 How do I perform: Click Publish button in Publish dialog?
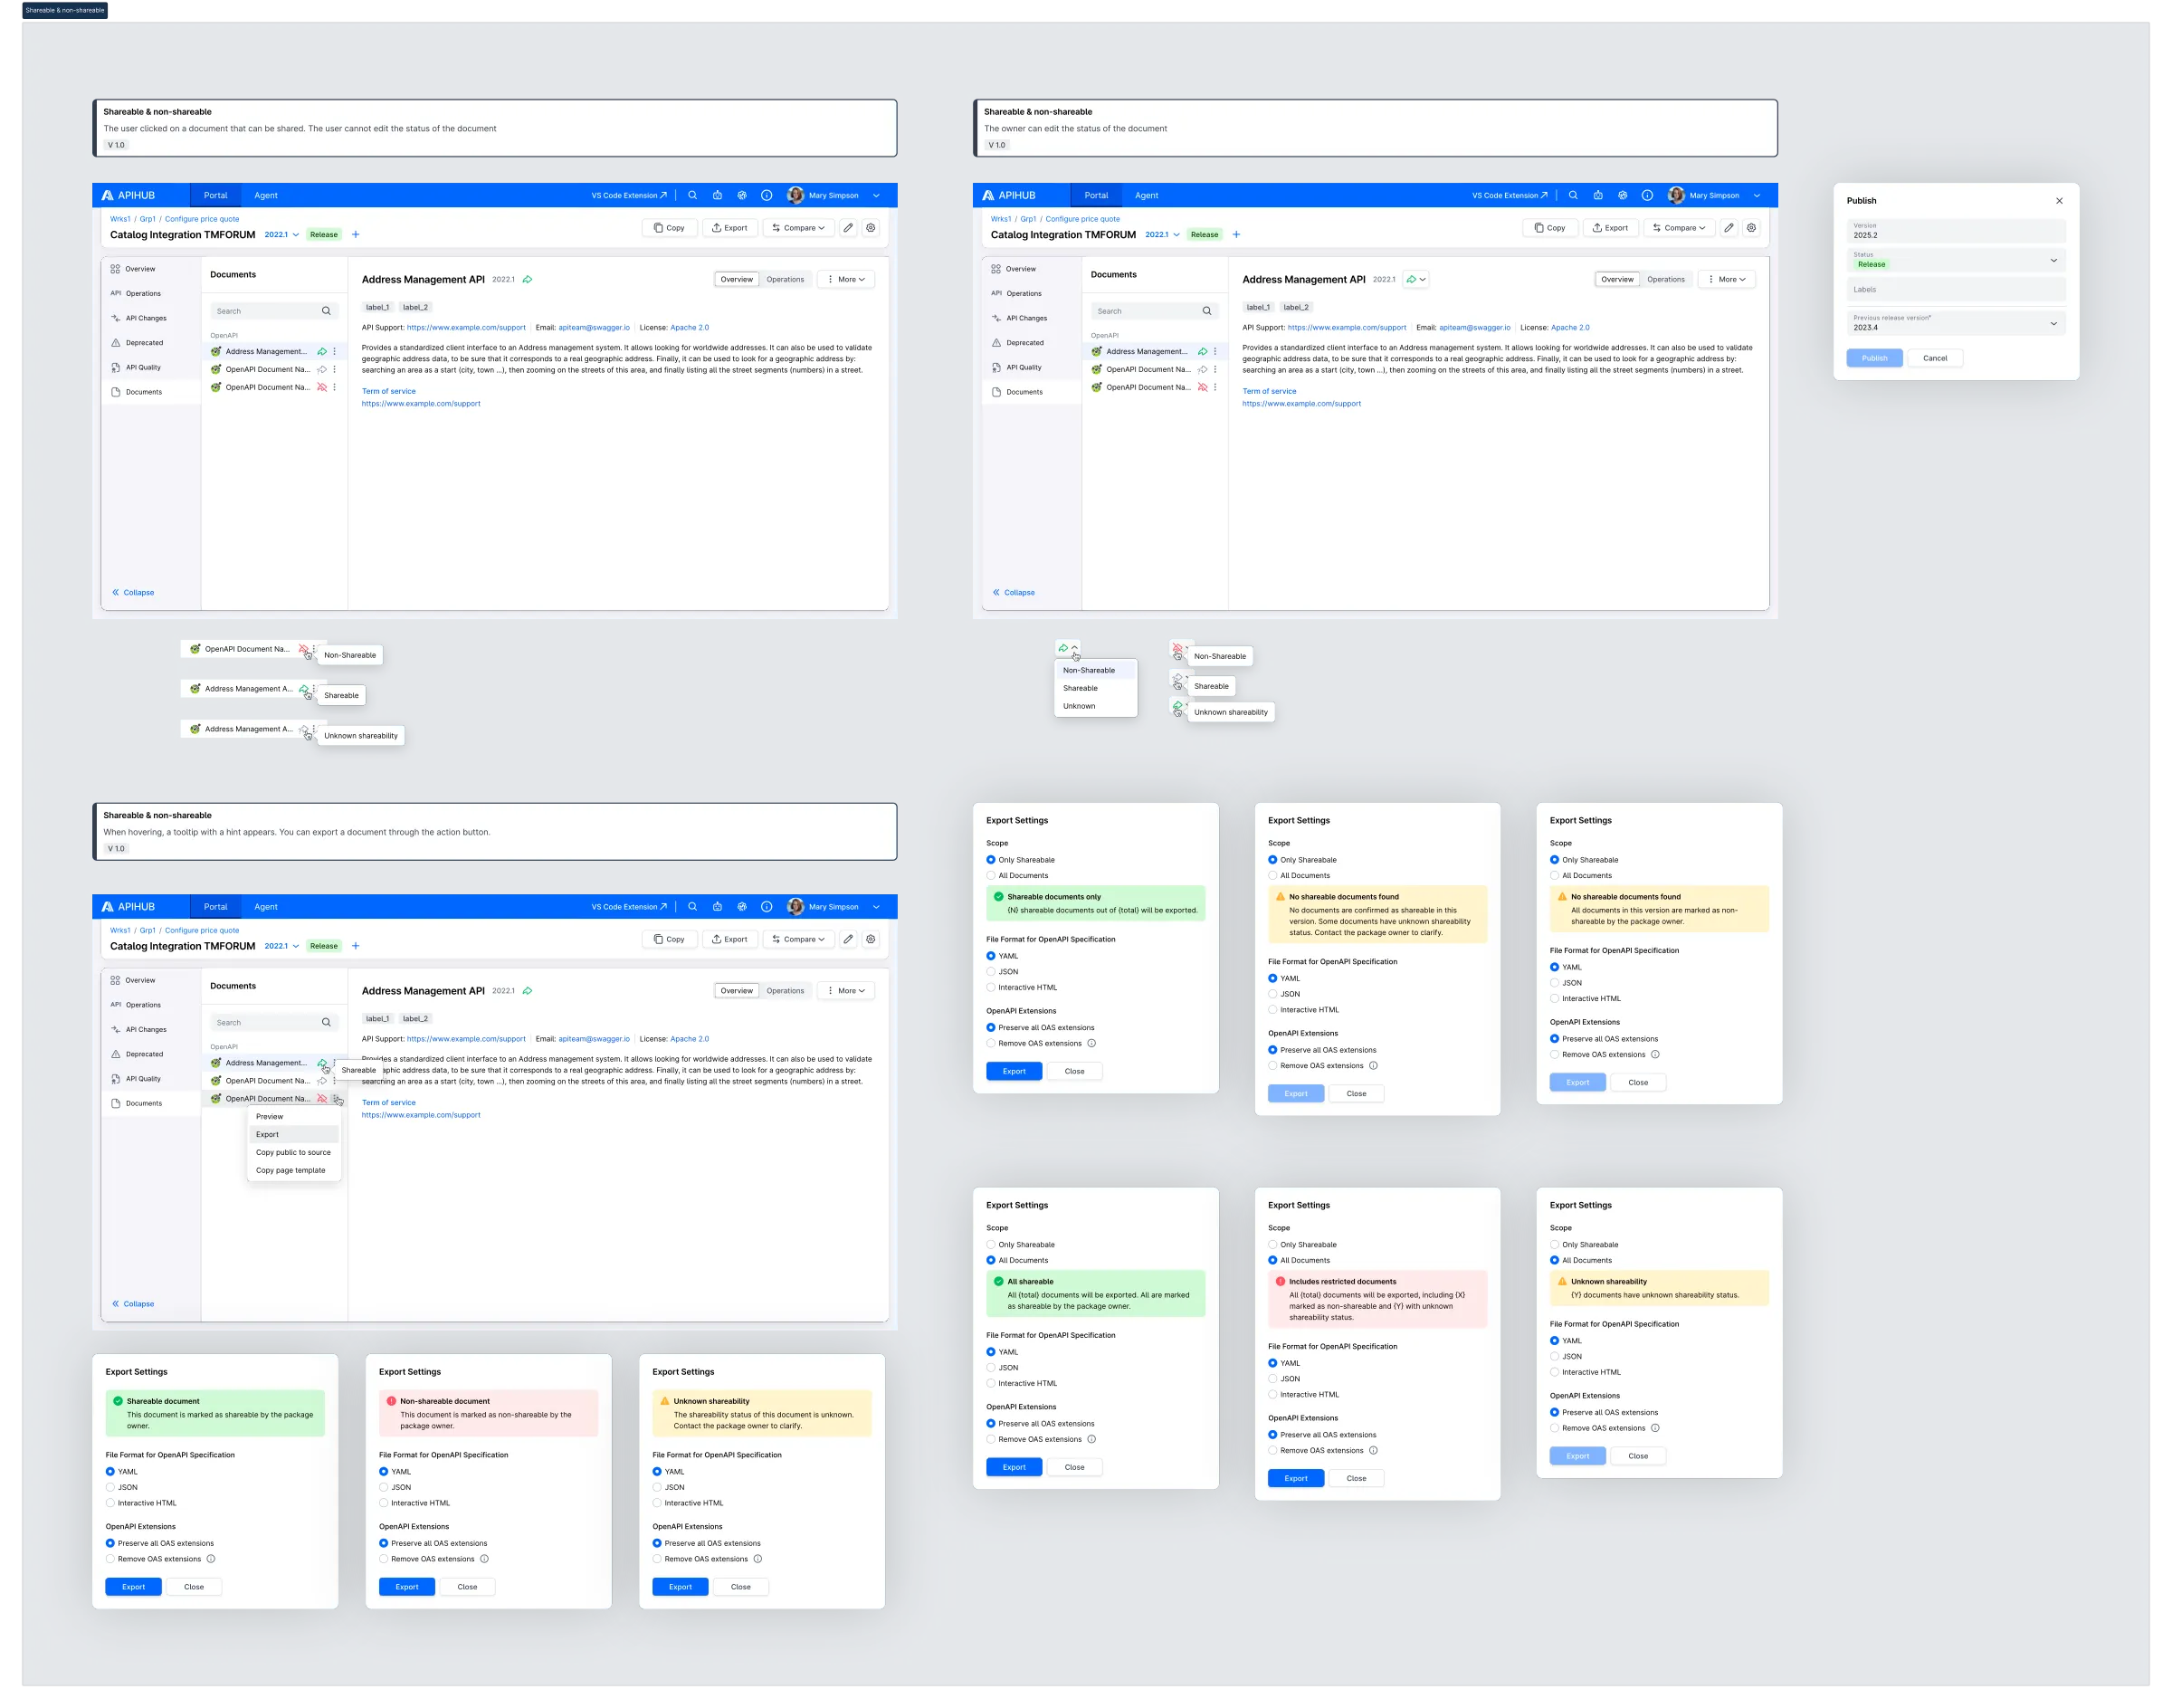coord(1875,358)
